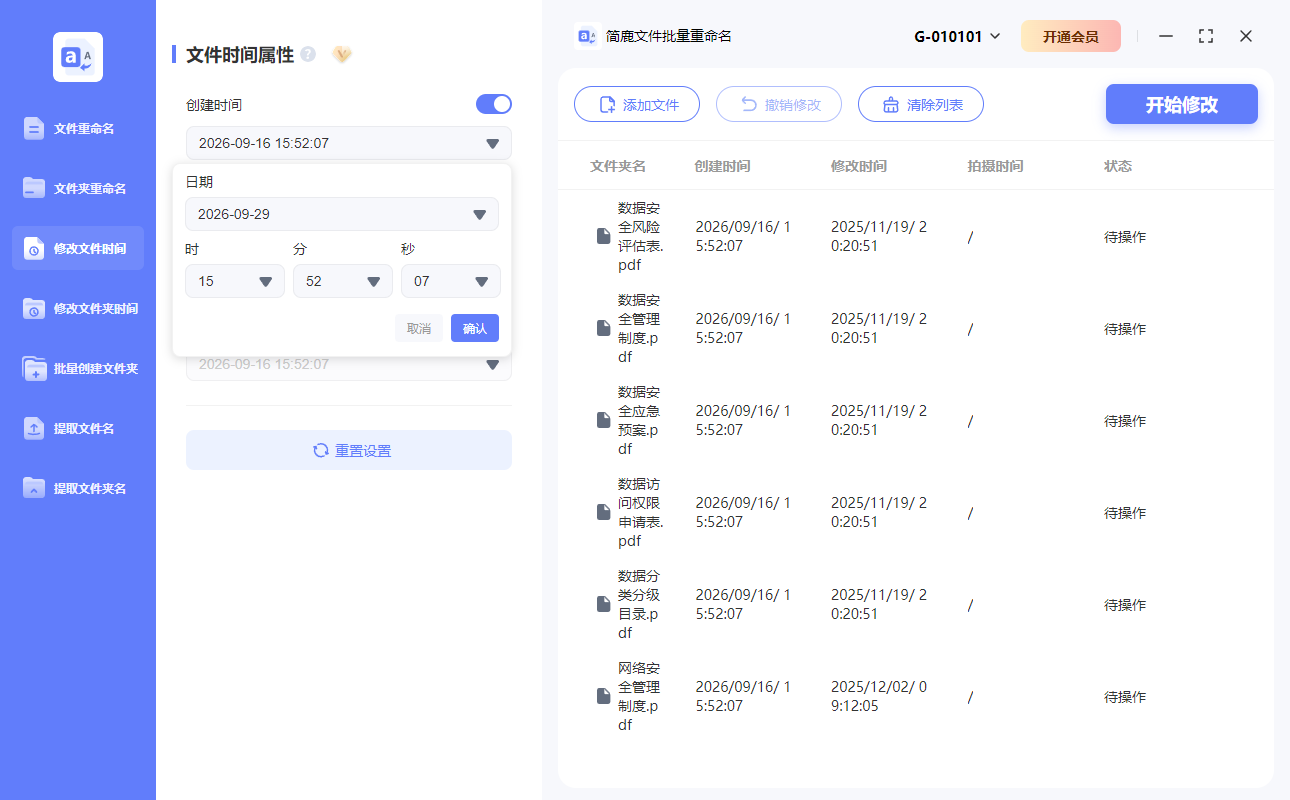Select the file name 数据安全风险评估表.pdf
Screen dimensions: 1290x800
coord(639,237)
